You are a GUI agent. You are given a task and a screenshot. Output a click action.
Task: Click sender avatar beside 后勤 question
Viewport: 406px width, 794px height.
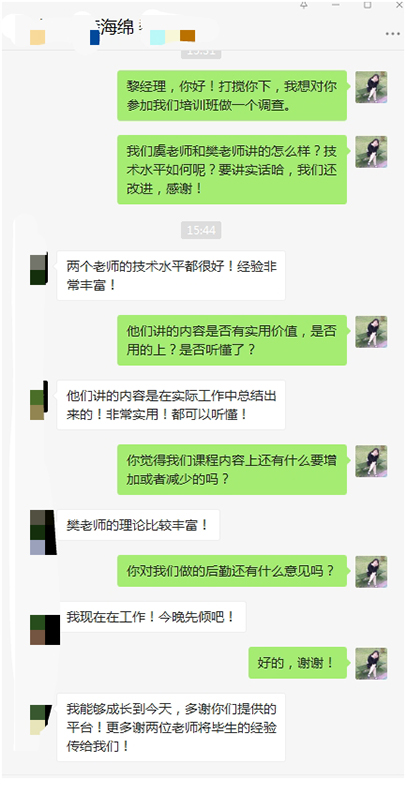371,572
